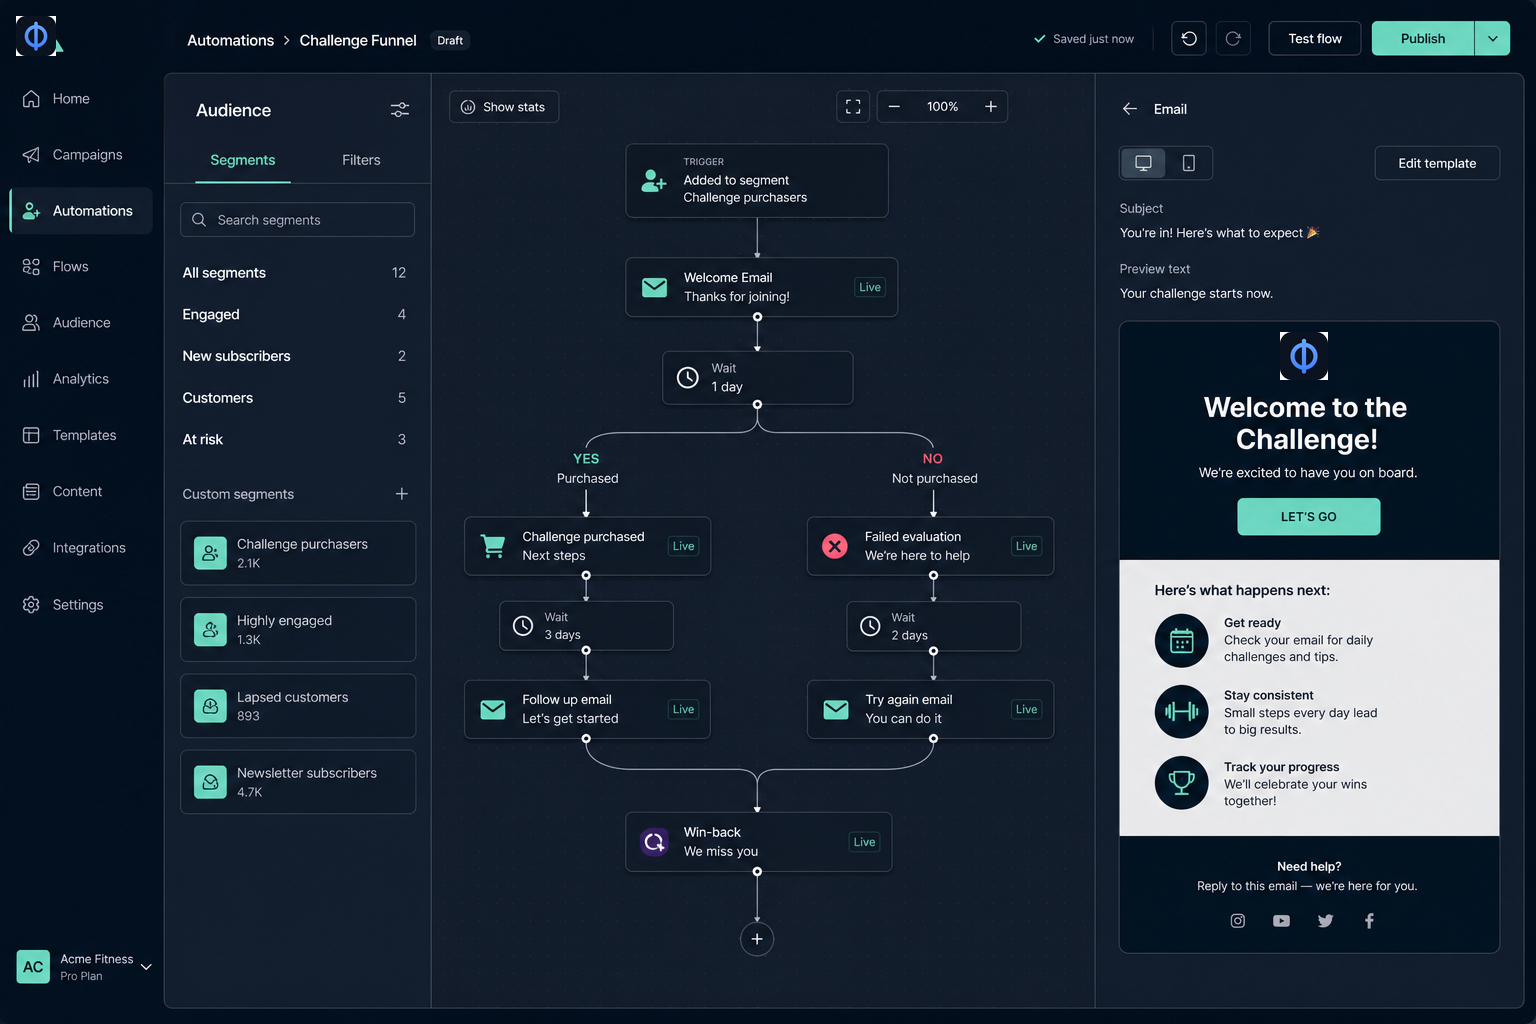Click the NO Not purchased branch label
Image resolution: width=1536 pixels, height=1024 pixels.
click(934, 468)
